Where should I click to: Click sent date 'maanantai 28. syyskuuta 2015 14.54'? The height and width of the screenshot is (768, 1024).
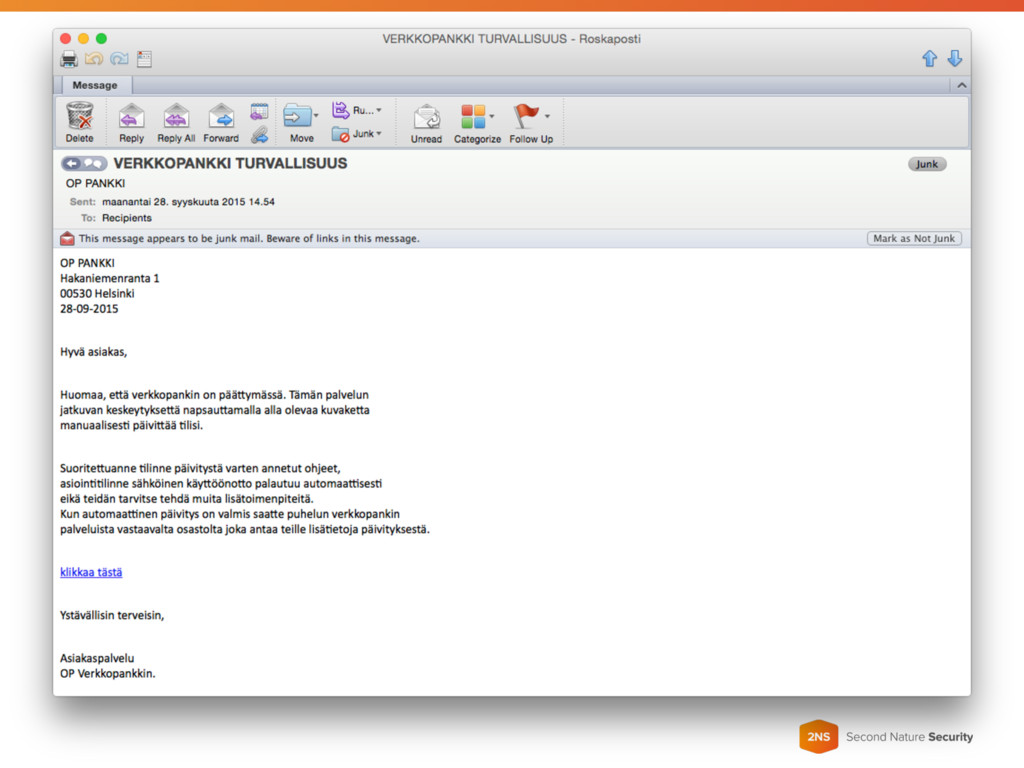188,202
